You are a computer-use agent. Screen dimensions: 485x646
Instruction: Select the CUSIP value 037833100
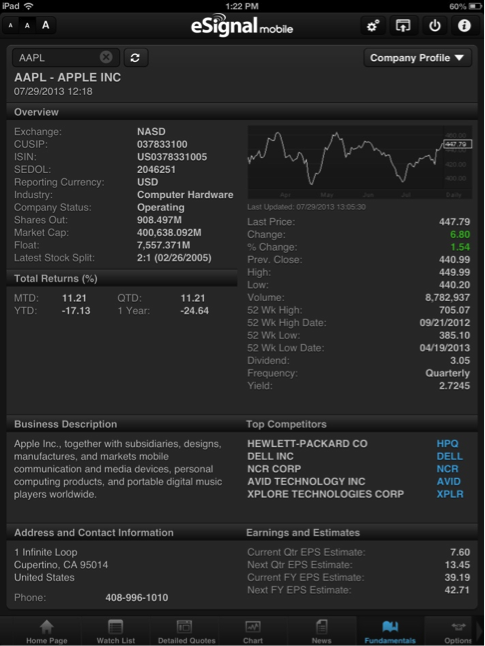(x=162, y=144)
